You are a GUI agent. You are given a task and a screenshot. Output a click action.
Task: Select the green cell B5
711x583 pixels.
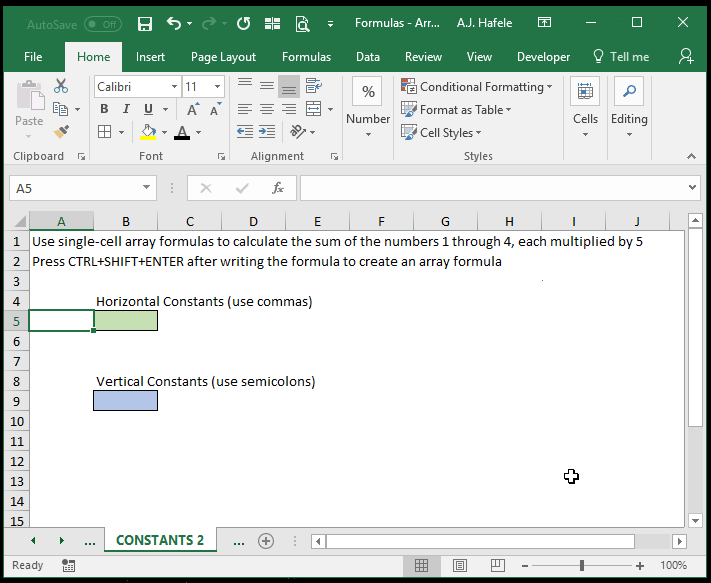tap(126, 321)
